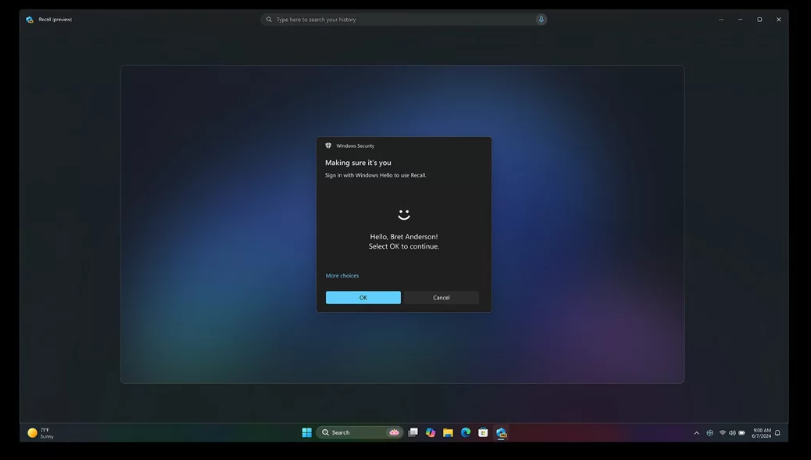
Task: Click the Recall tray icon in system tray
Action: [x=710, y=433]
